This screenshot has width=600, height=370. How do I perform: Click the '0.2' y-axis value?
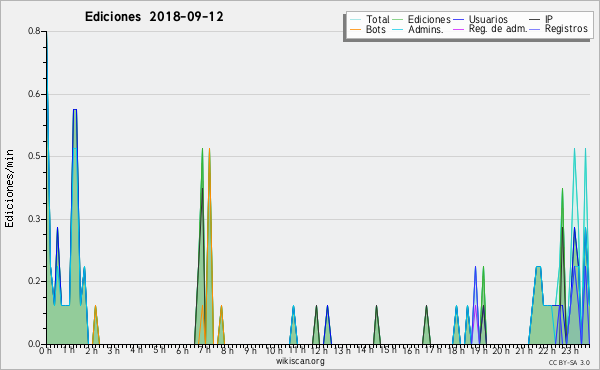click(x=34, y=281)
